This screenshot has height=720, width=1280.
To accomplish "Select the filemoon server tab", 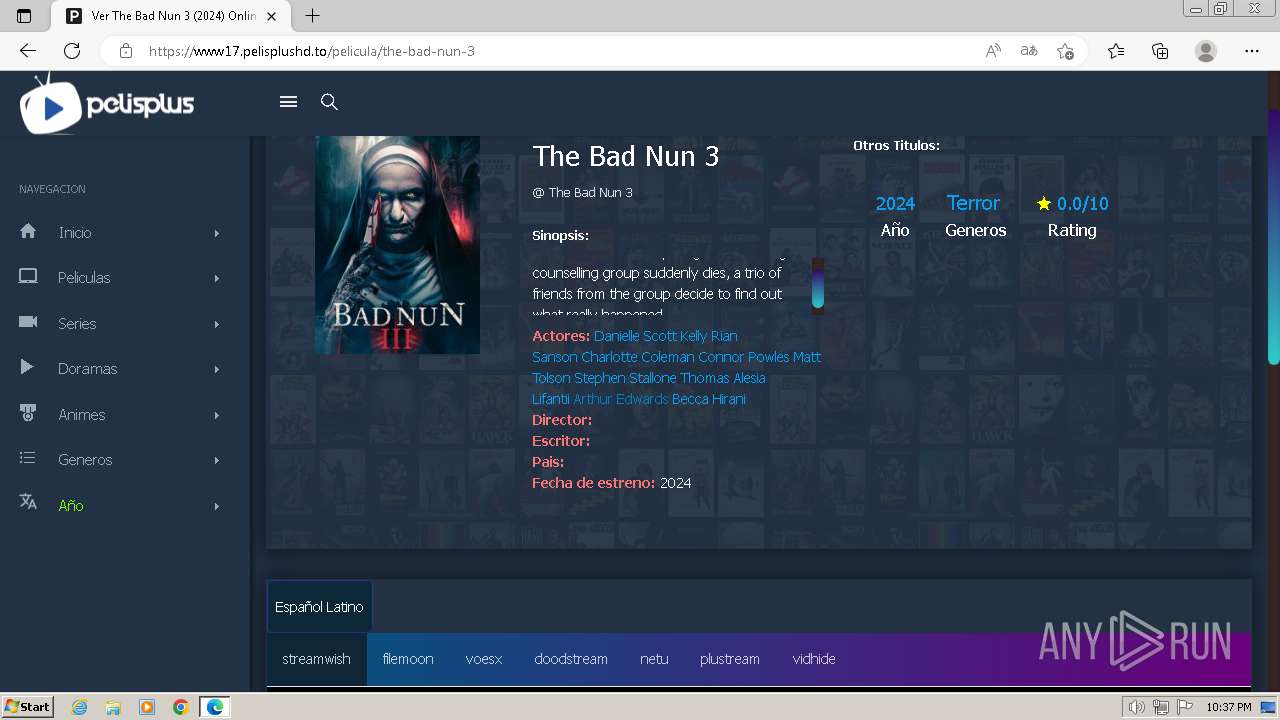I will click(x=408, y=659).
